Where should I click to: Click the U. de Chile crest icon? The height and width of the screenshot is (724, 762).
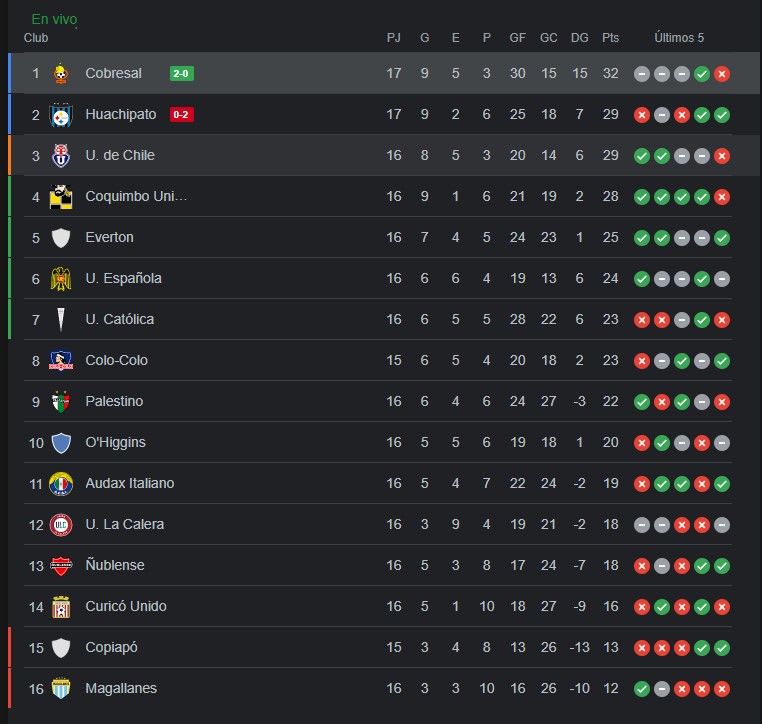(61, 155)
